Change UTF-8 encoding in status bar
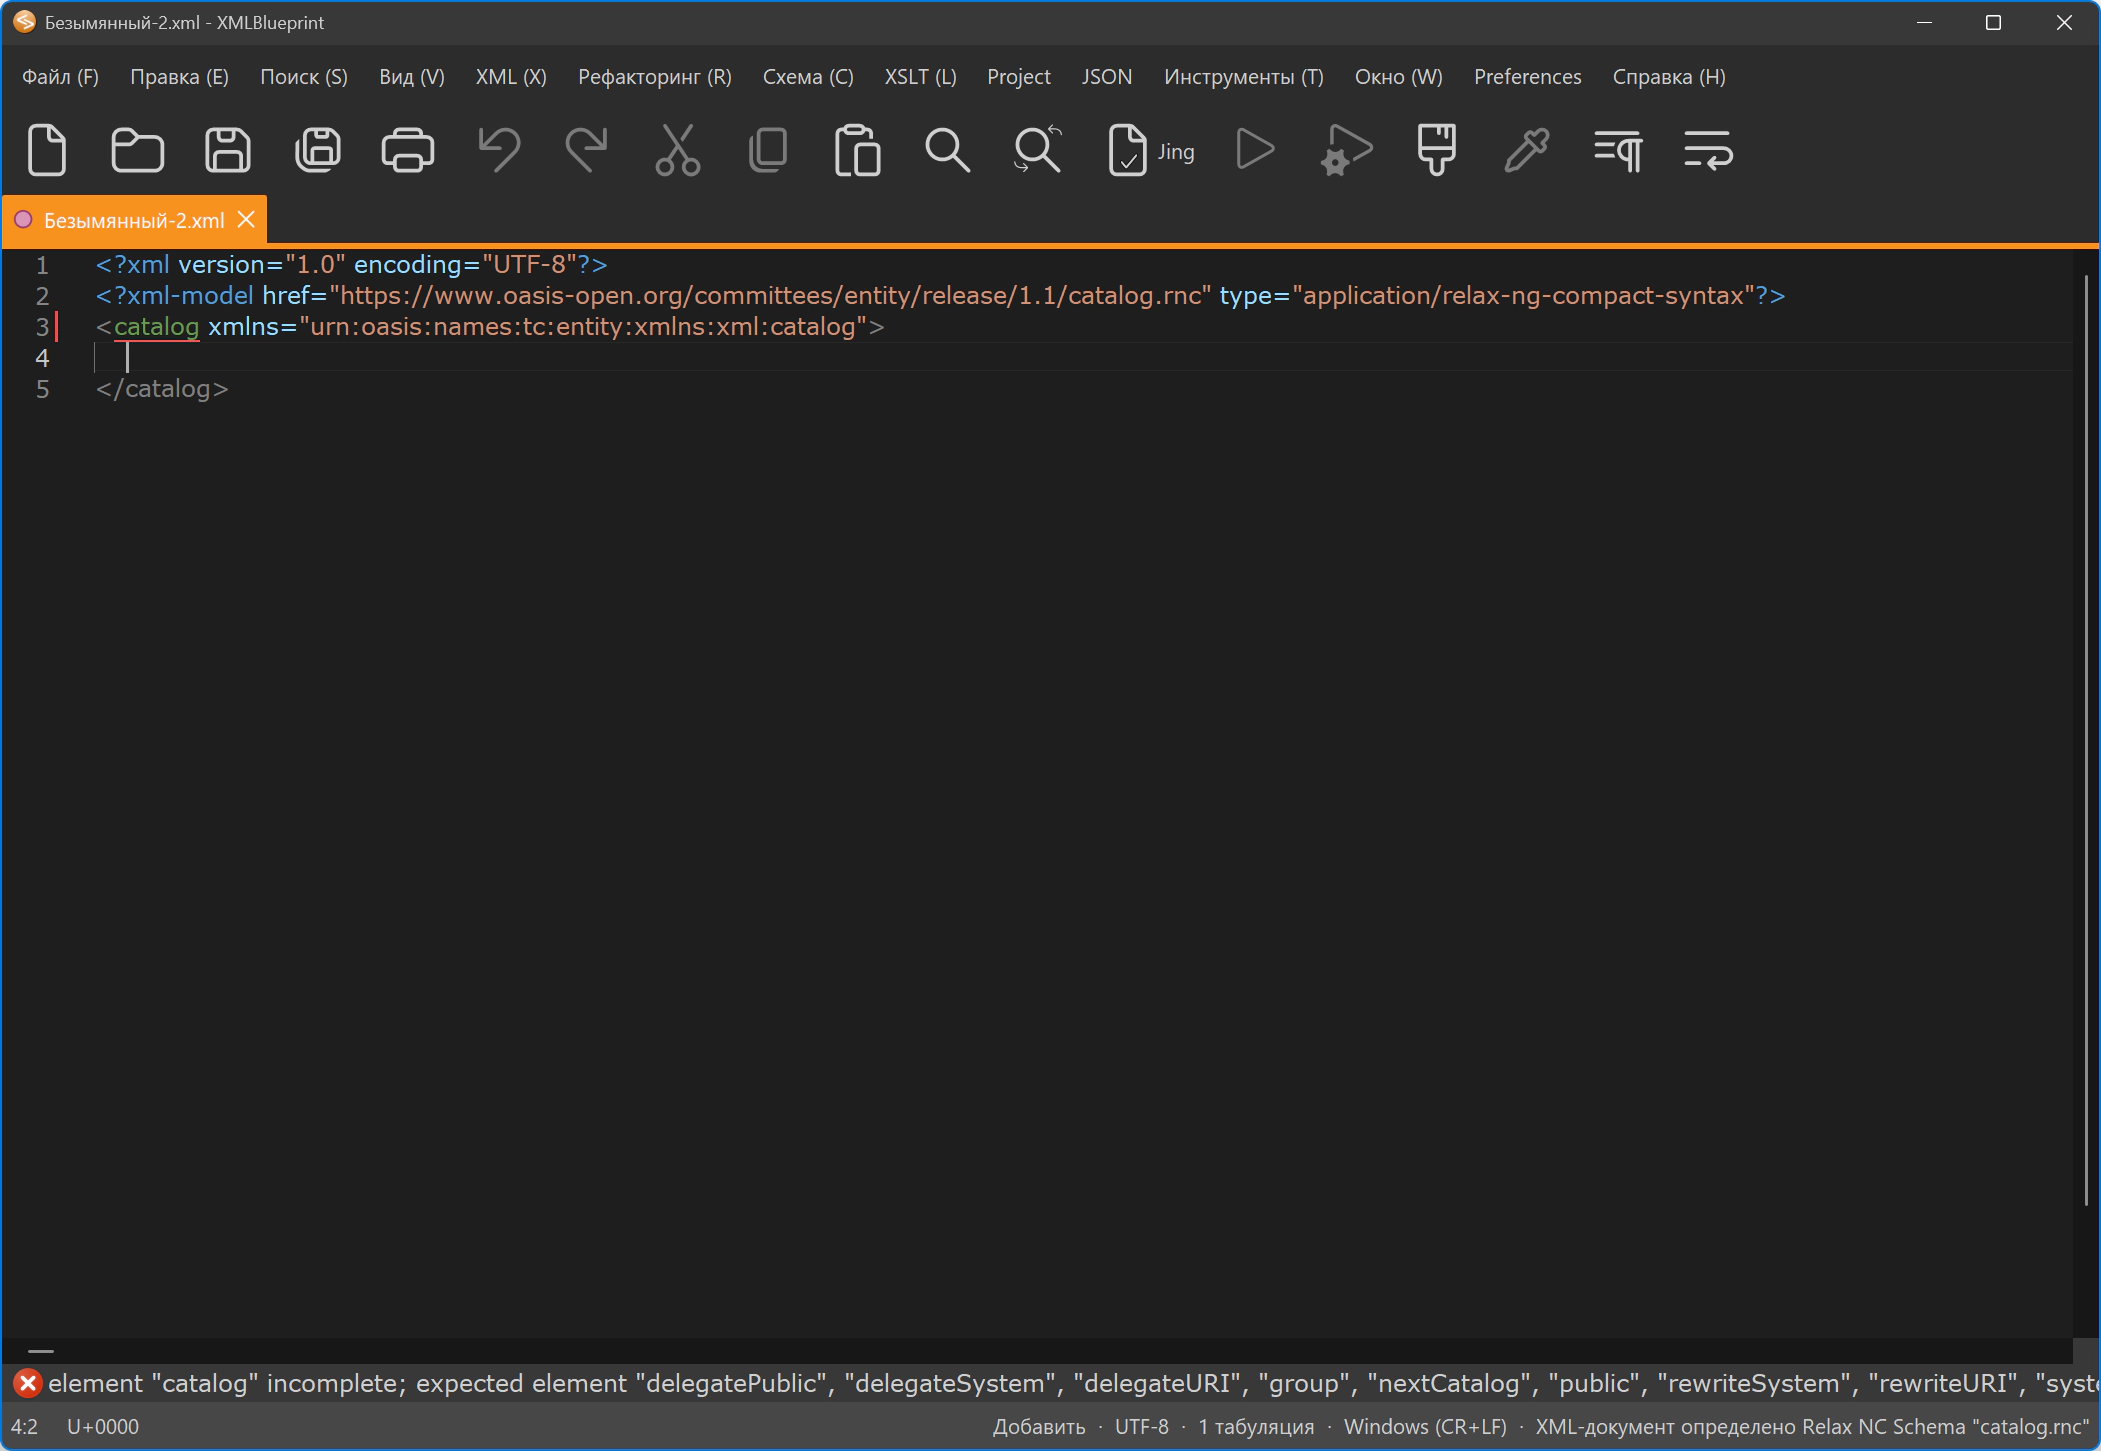2101x1451 pixels. (1142, 1427)
